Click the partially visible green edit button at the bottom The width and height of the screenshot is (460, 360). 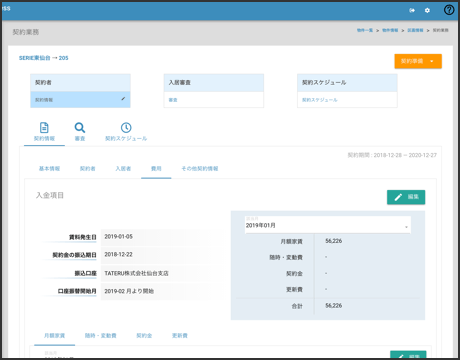[408, 355]
